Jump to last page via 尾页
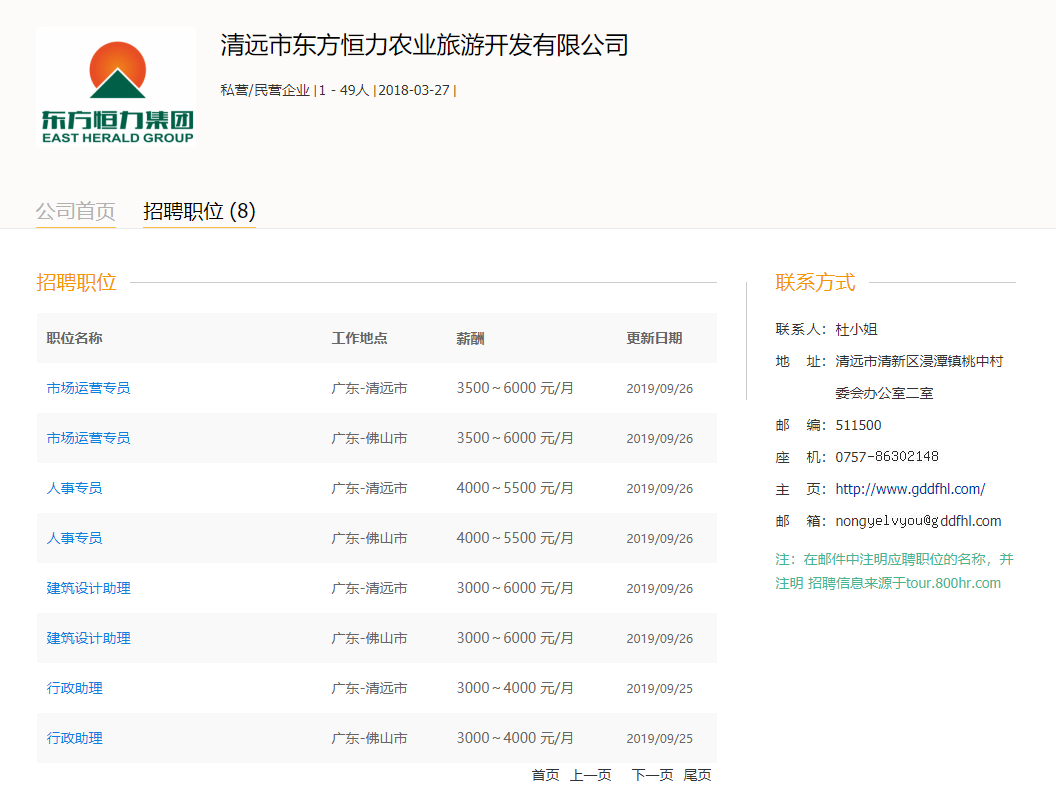The height and width of the screenshot is (803, 1056). pyautogui.click(x=697, y=775)
